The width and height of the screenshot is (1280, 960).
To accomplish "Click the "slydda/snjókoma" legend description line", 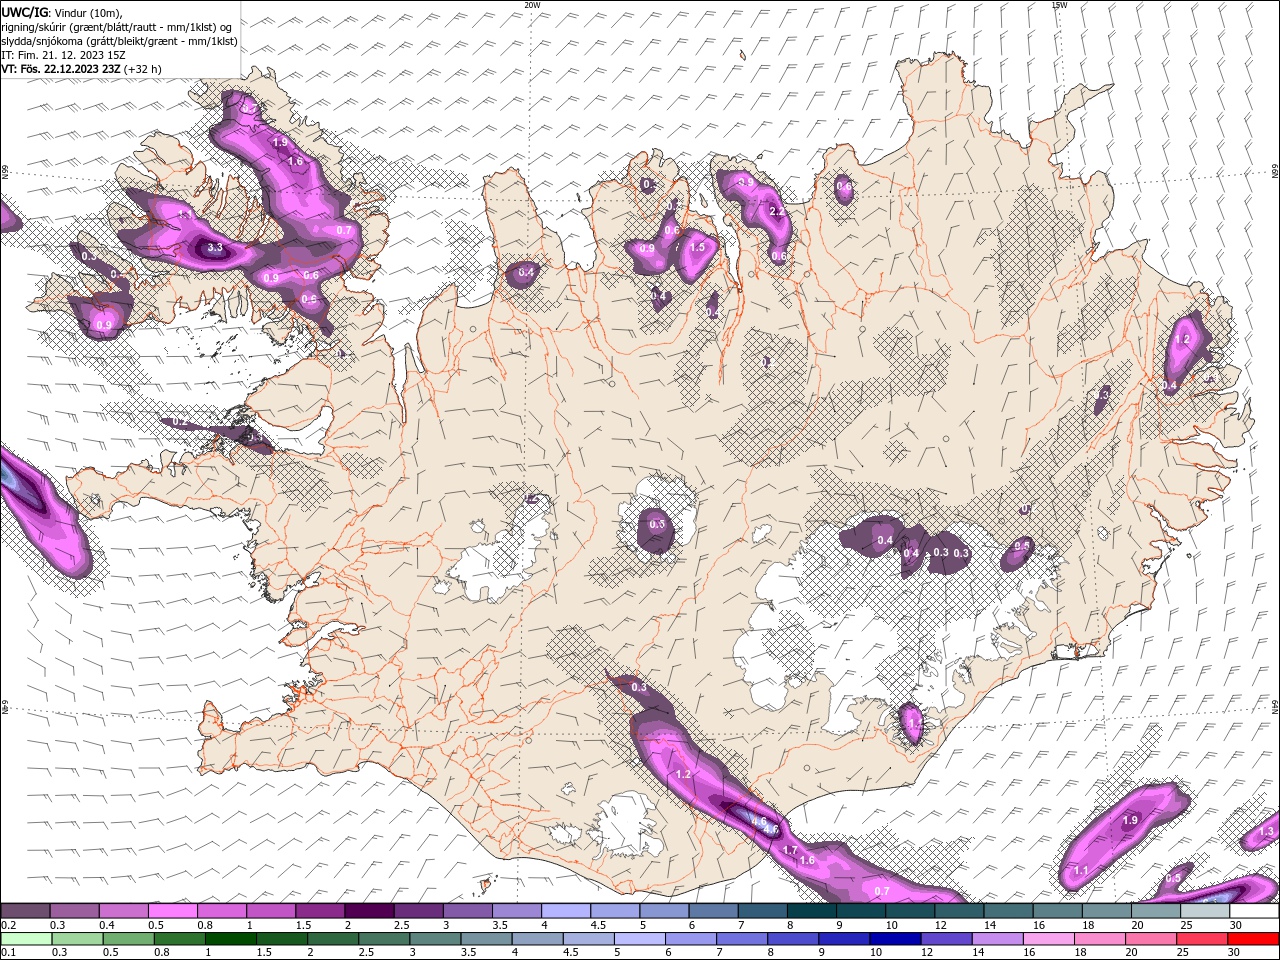I will tap(119, 41).
